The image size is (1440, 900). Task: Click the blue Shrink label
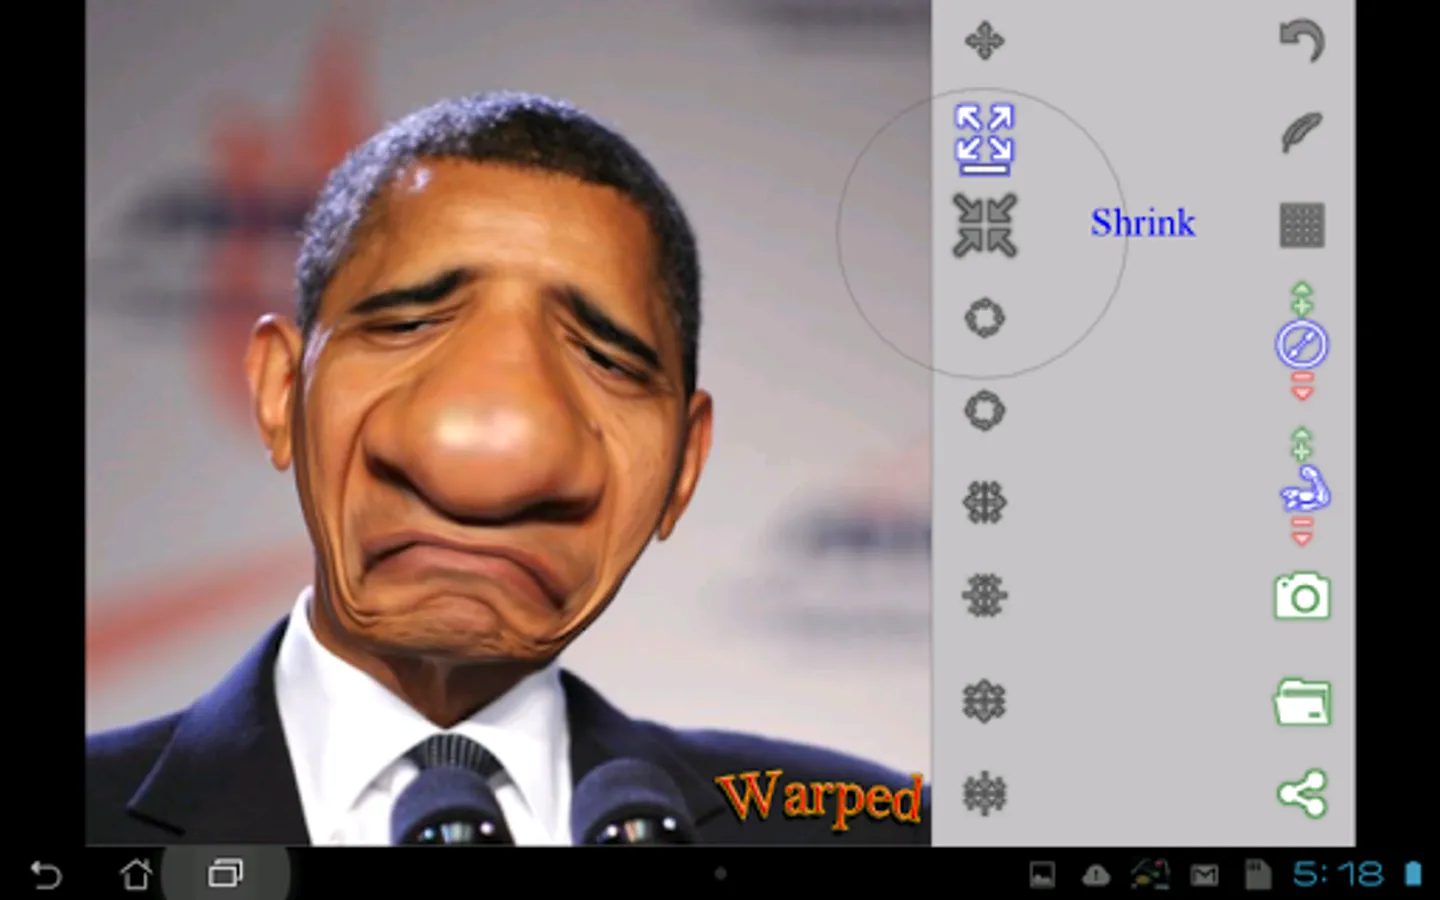pos(1142,222)
